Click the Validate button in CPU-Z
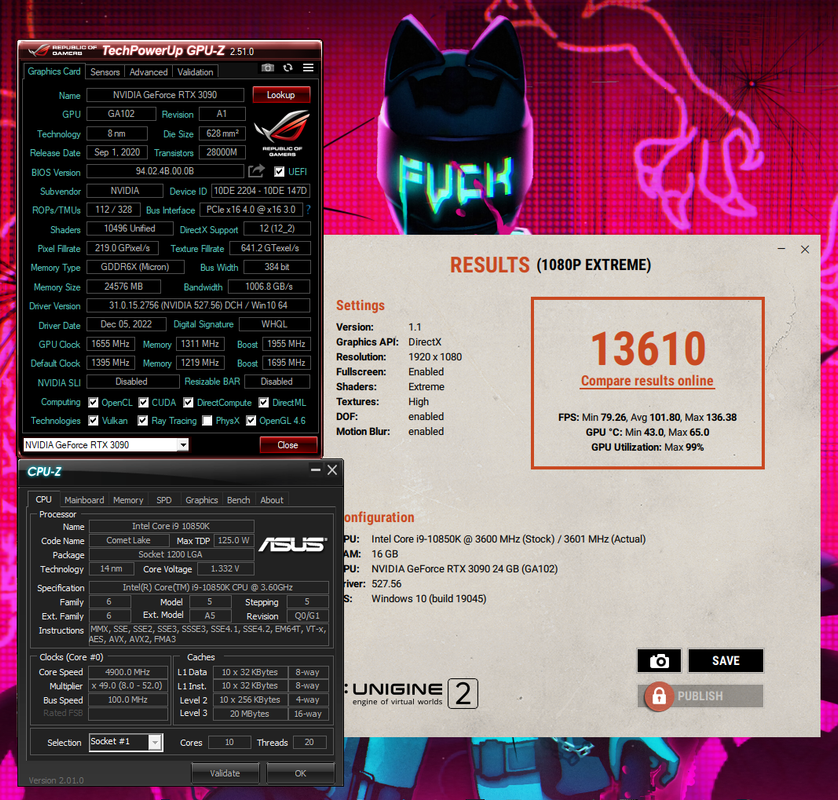This screenshot has height=800, width=838. click(225, 773)
